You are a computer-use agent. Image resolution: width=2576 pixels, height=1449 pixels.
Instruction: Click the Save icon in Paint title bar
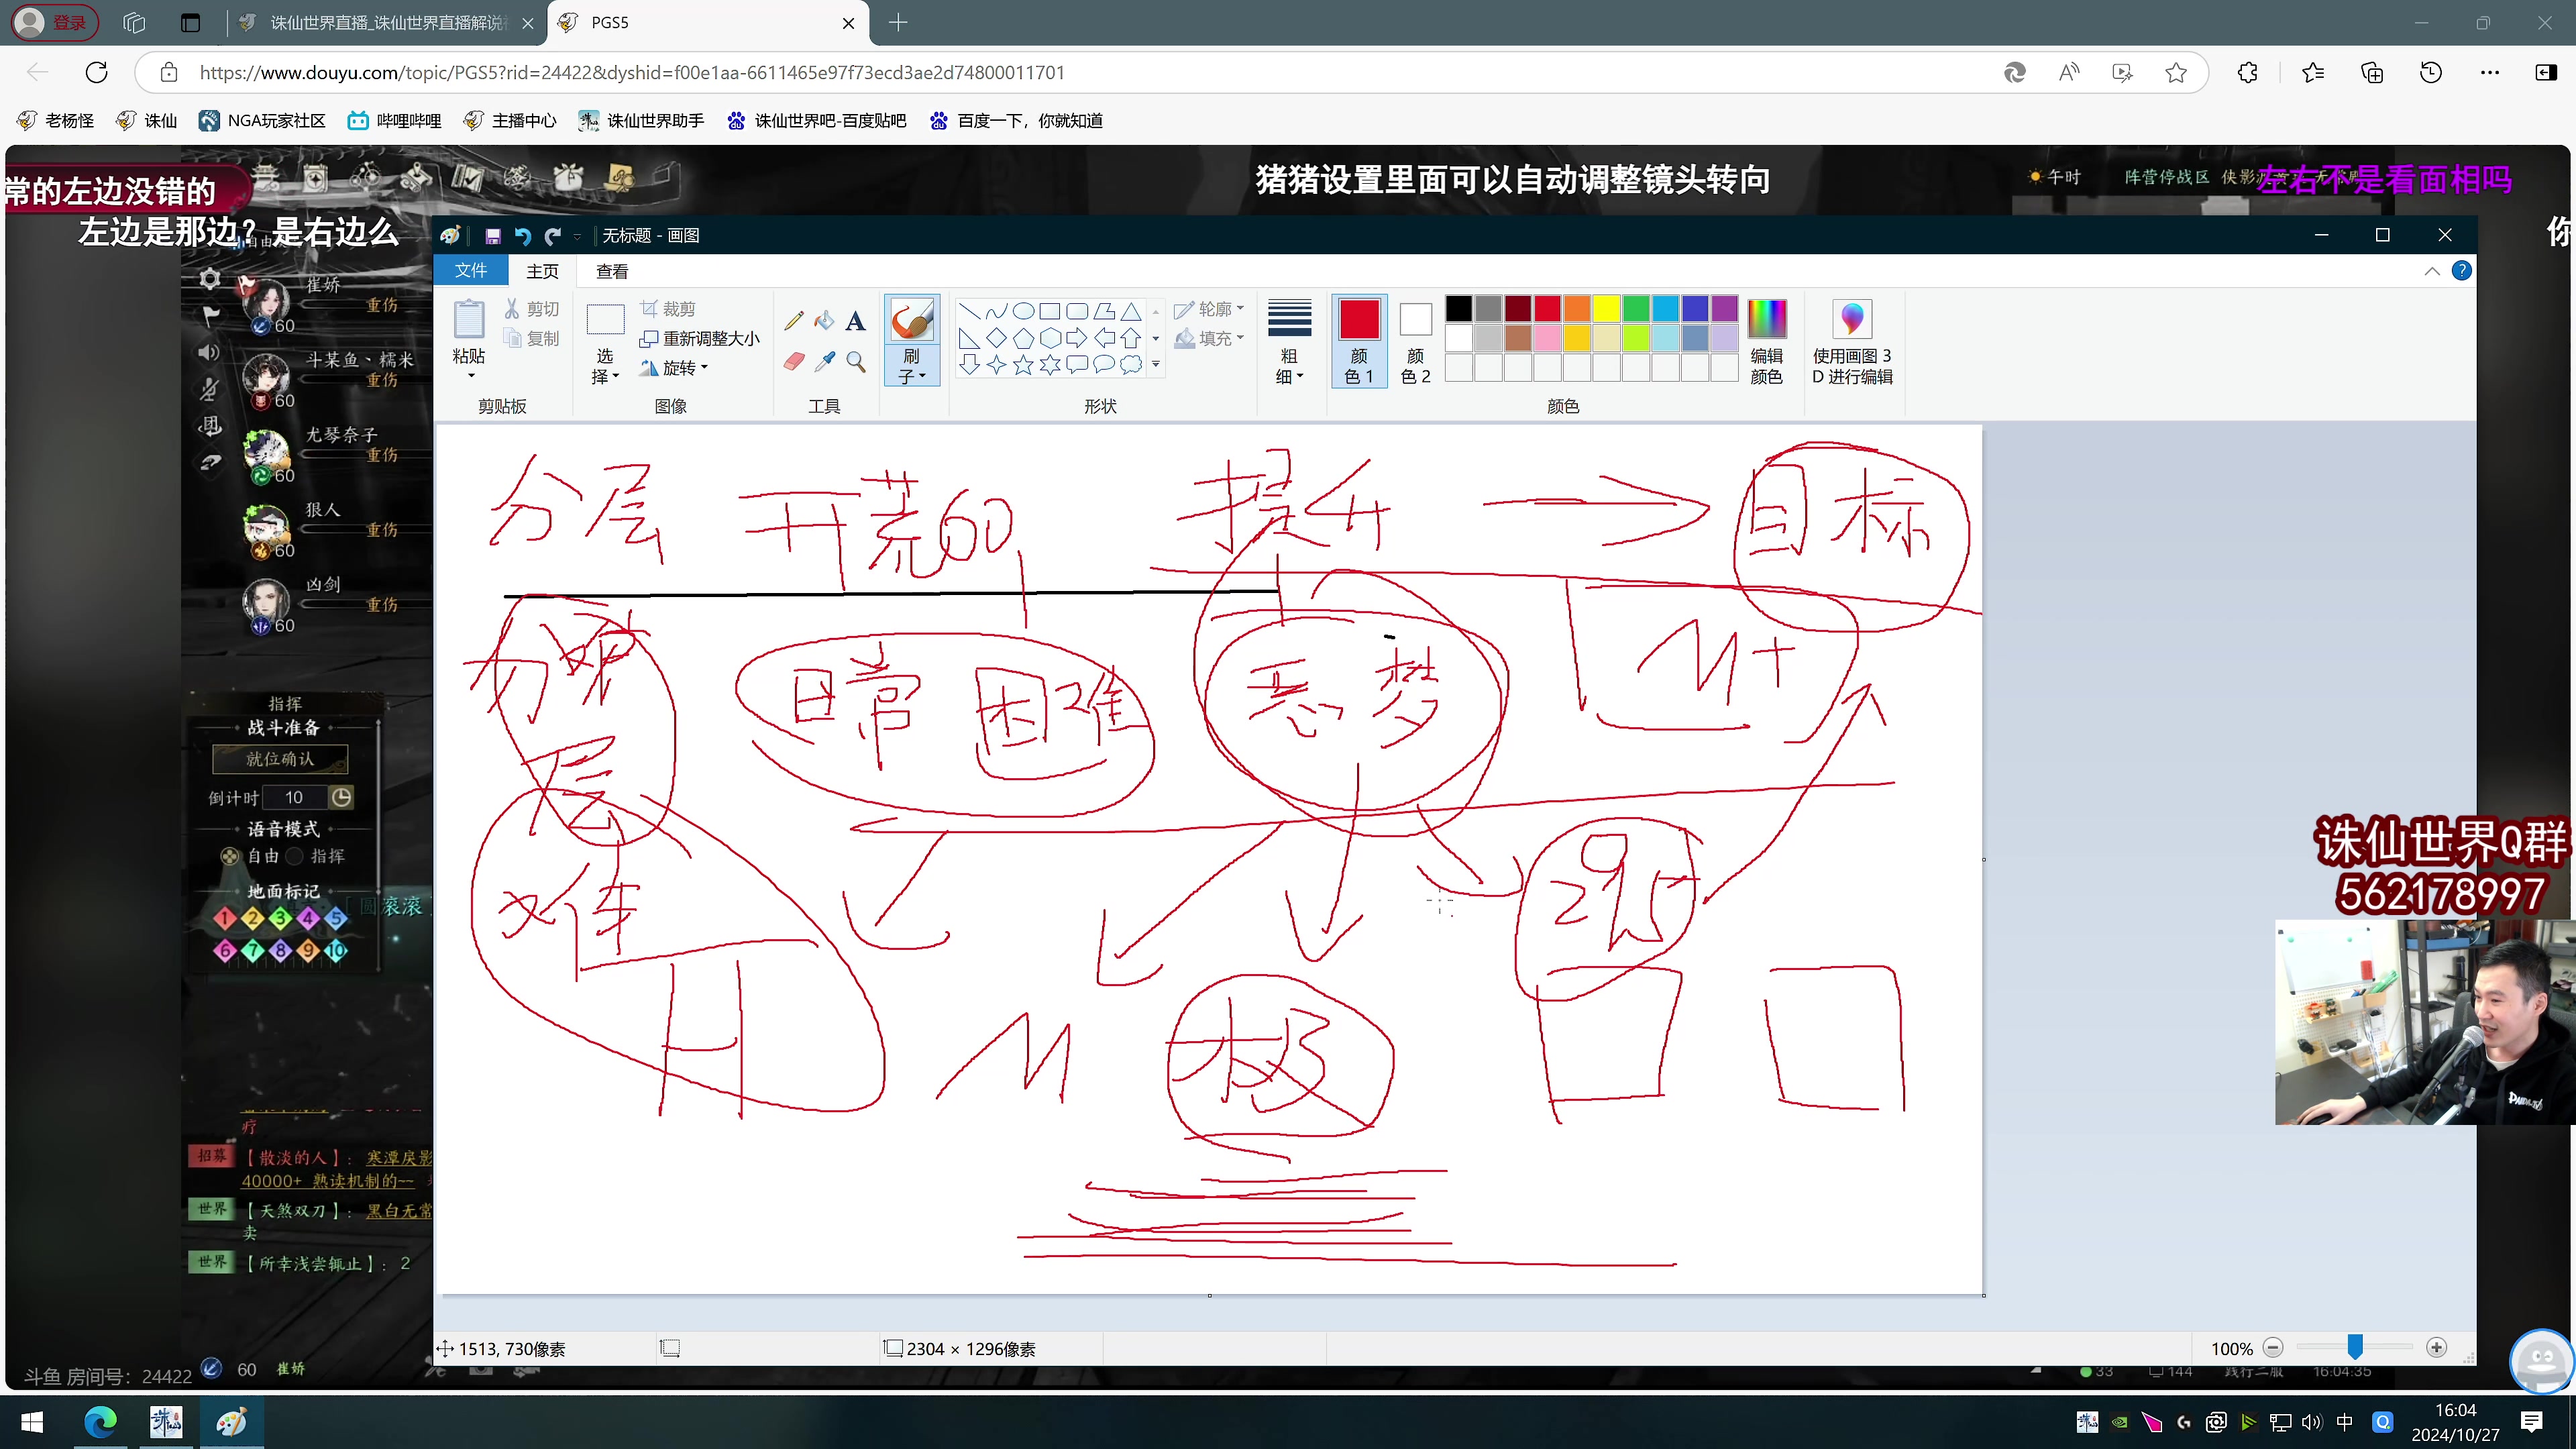[492, 235]
